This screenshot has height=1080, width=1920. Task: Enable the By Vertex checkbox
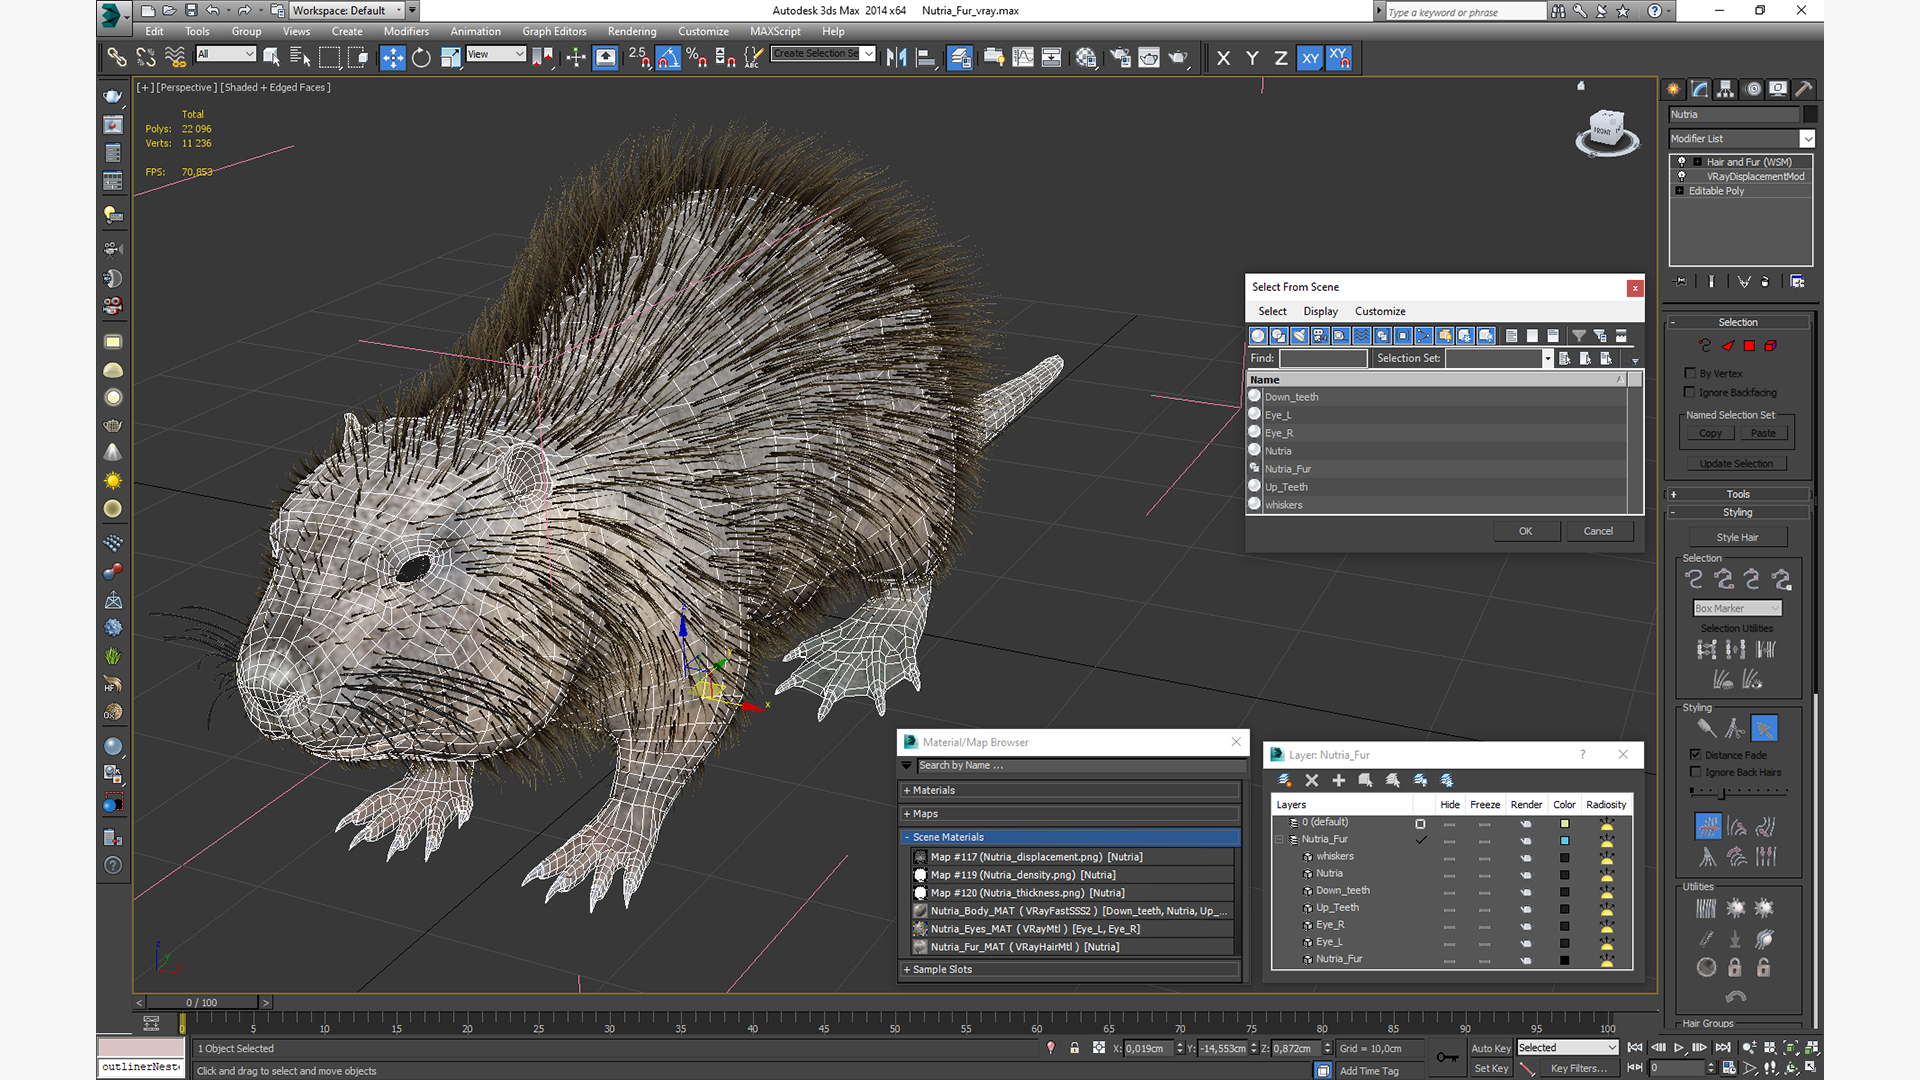(1690, 373)
